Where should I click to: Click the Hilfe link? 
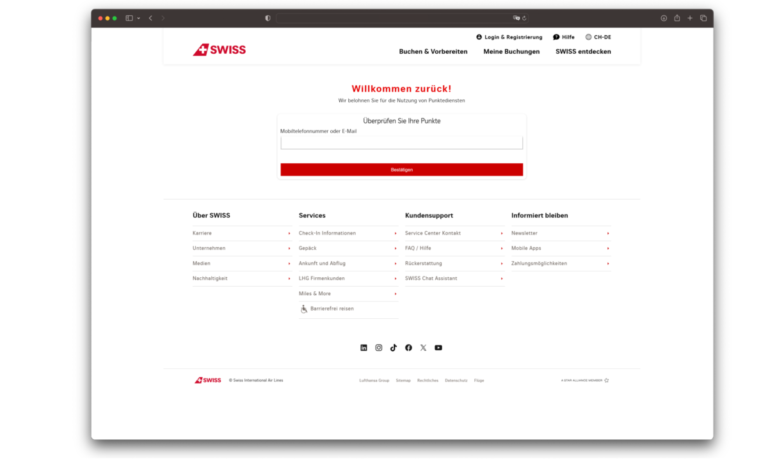(568, 37)
